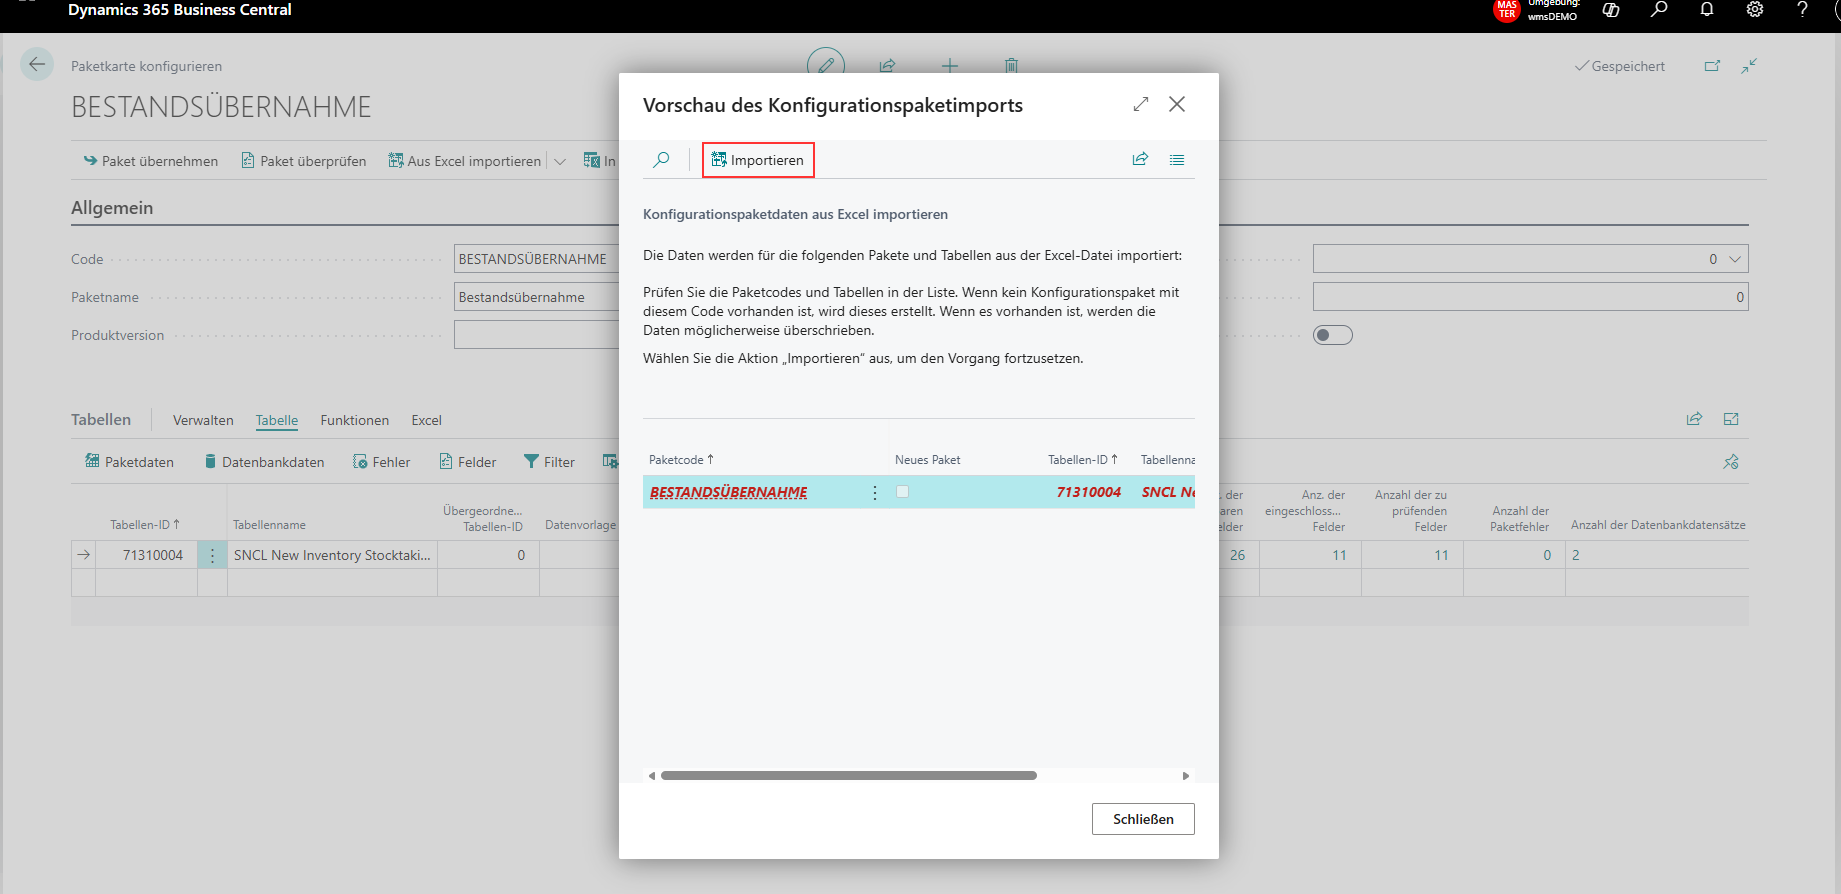Click Paket übernehmen action
Viewport: 1841px width, 894px height.
pos(150,161)
